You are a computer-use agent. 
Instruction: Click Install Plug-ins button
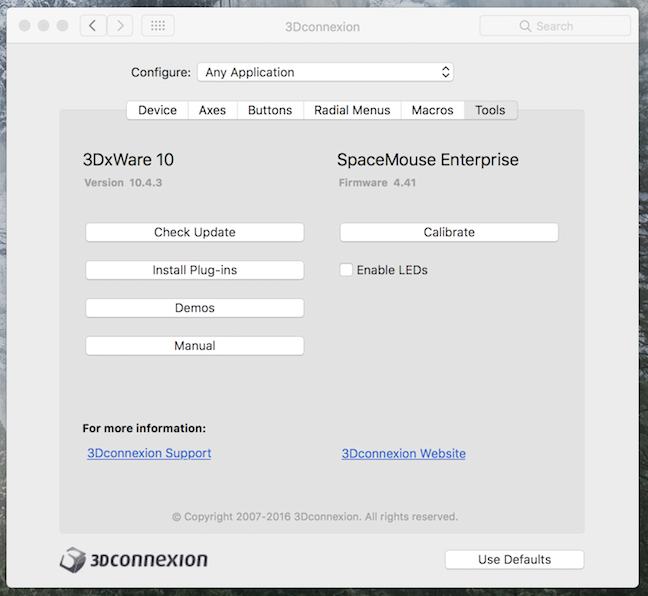tap(195, 270)
